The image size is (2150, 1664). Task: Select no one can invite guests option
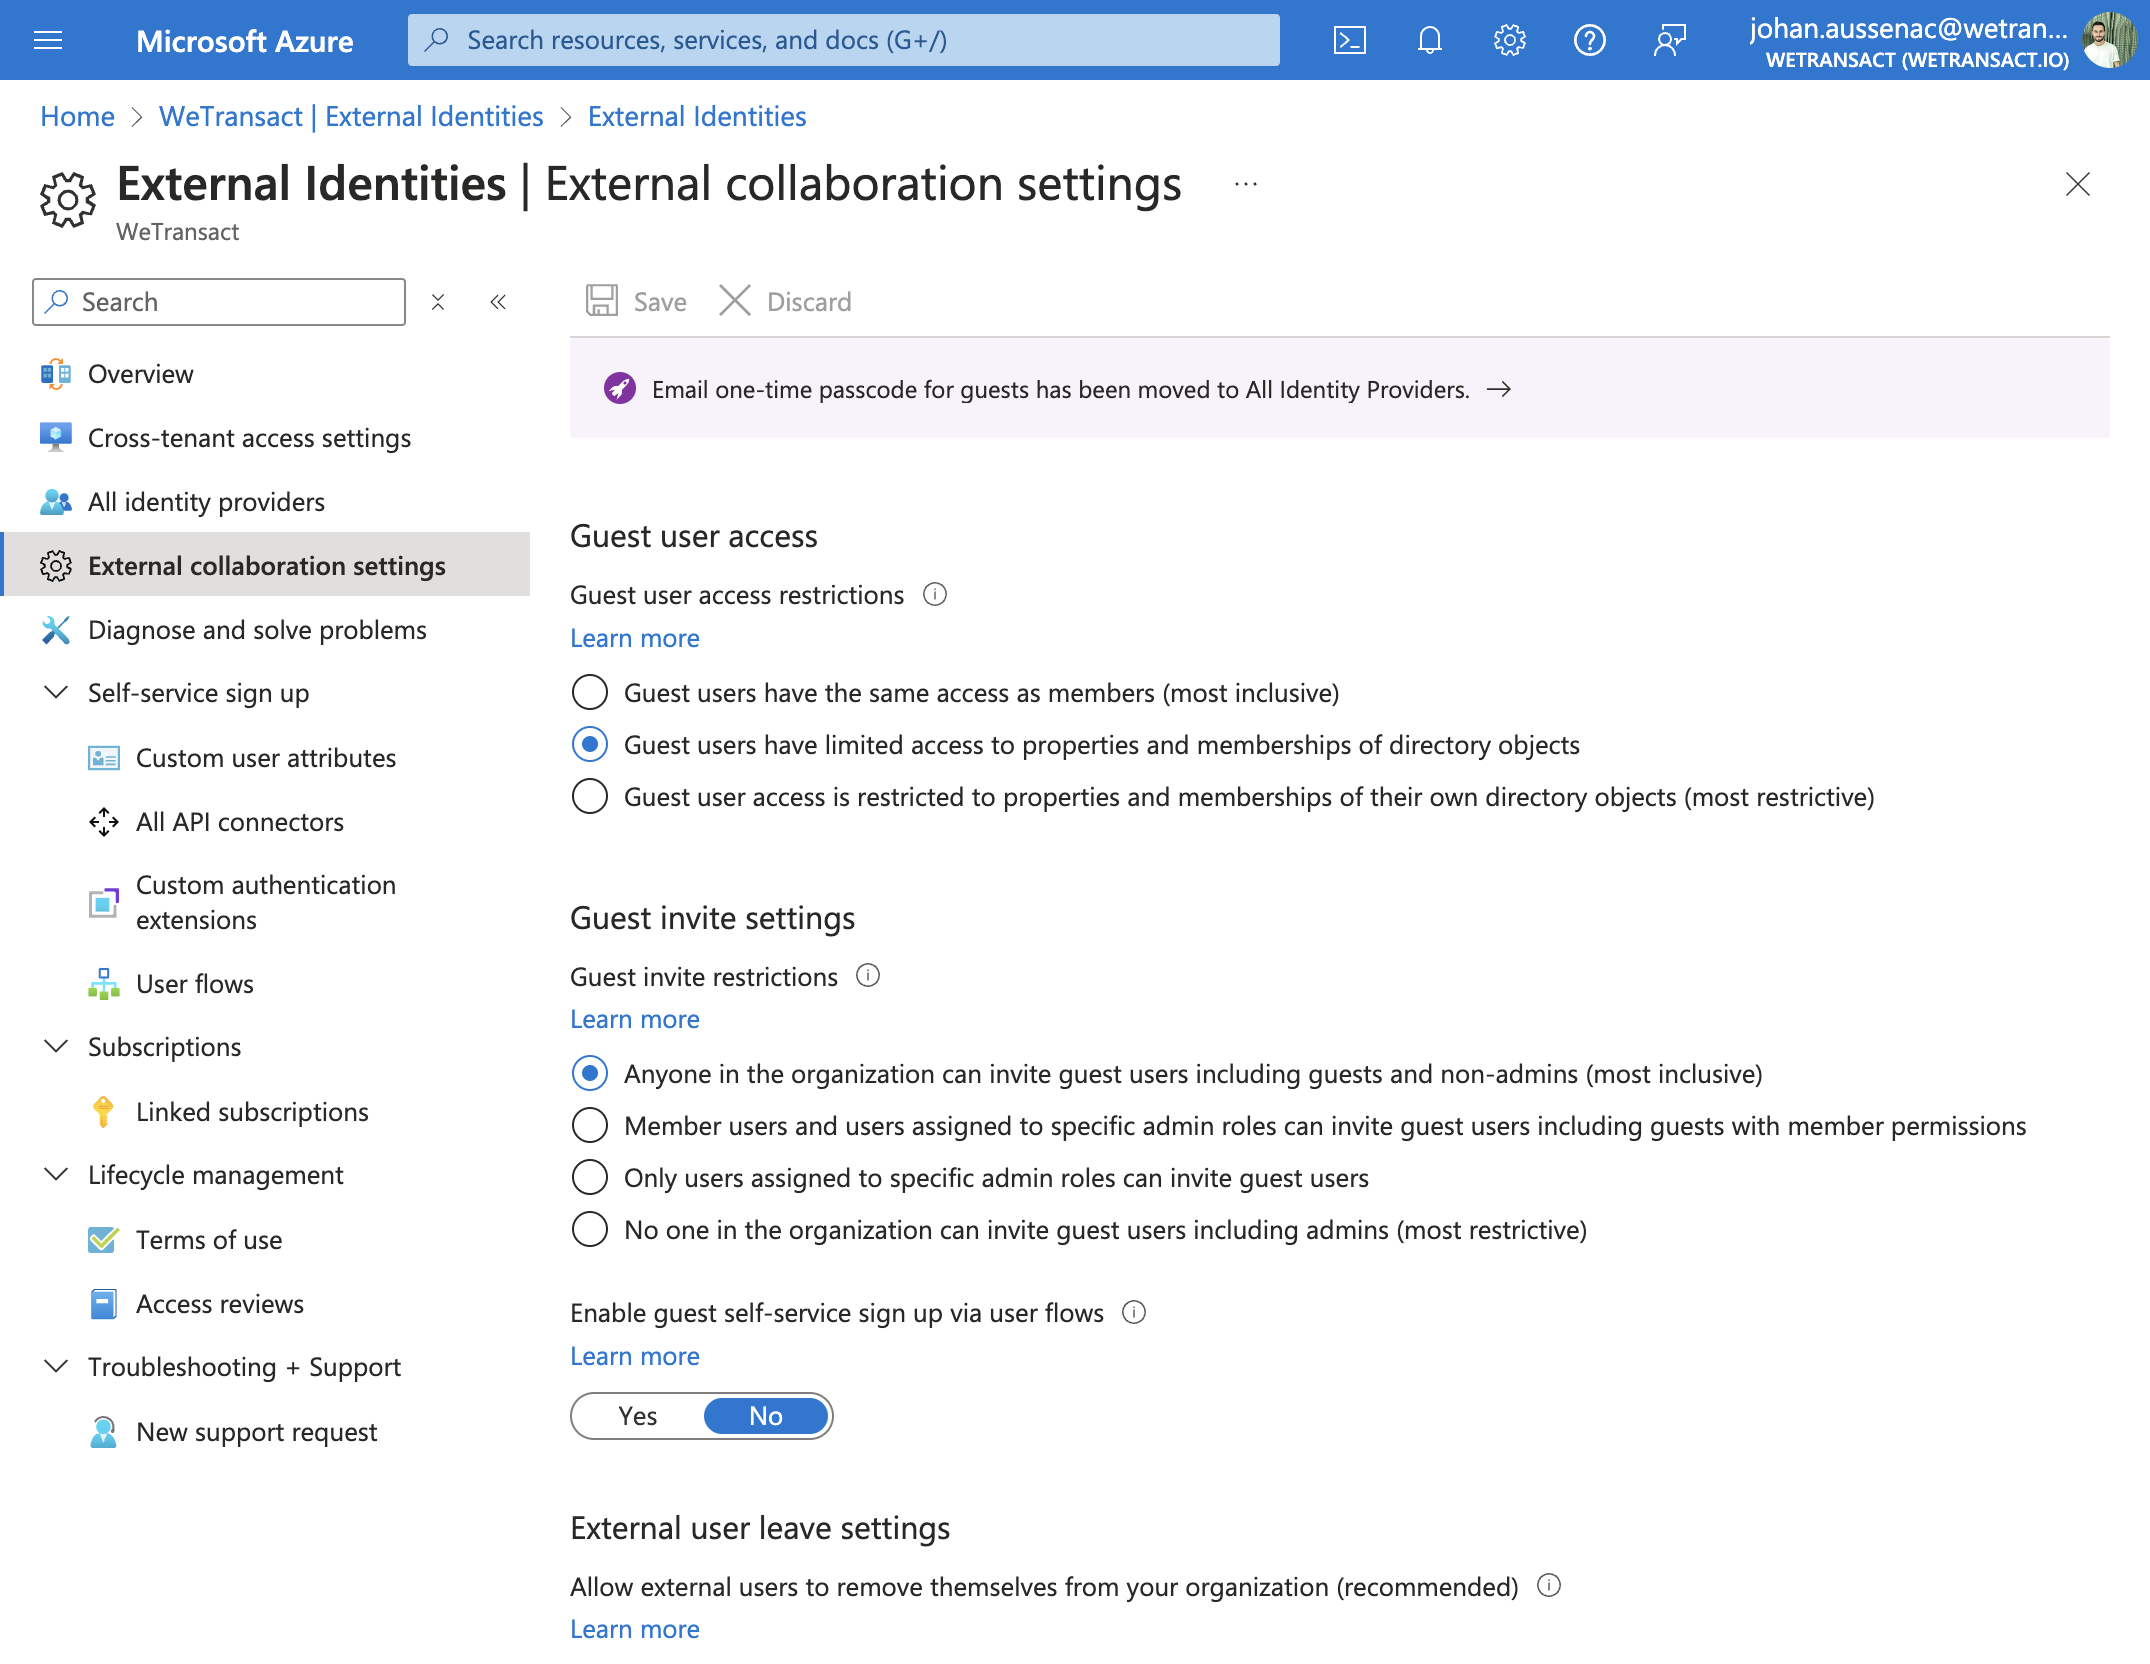590,1229
